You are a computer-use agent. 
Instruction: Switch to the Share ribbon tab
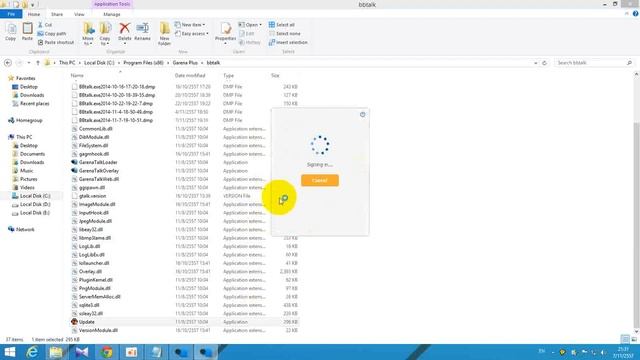click(x=57, y=14)
